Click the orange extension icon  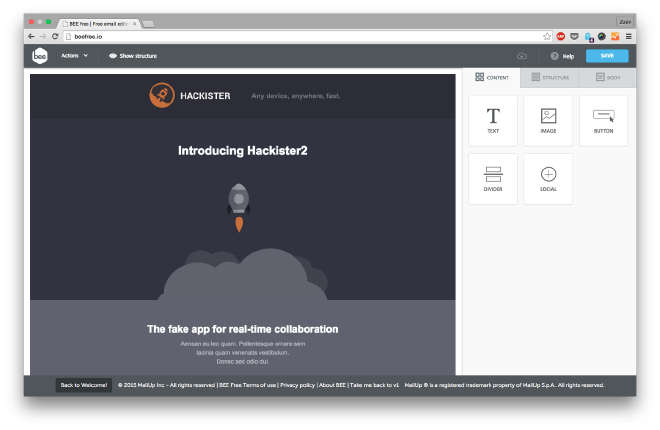point(615,37)
